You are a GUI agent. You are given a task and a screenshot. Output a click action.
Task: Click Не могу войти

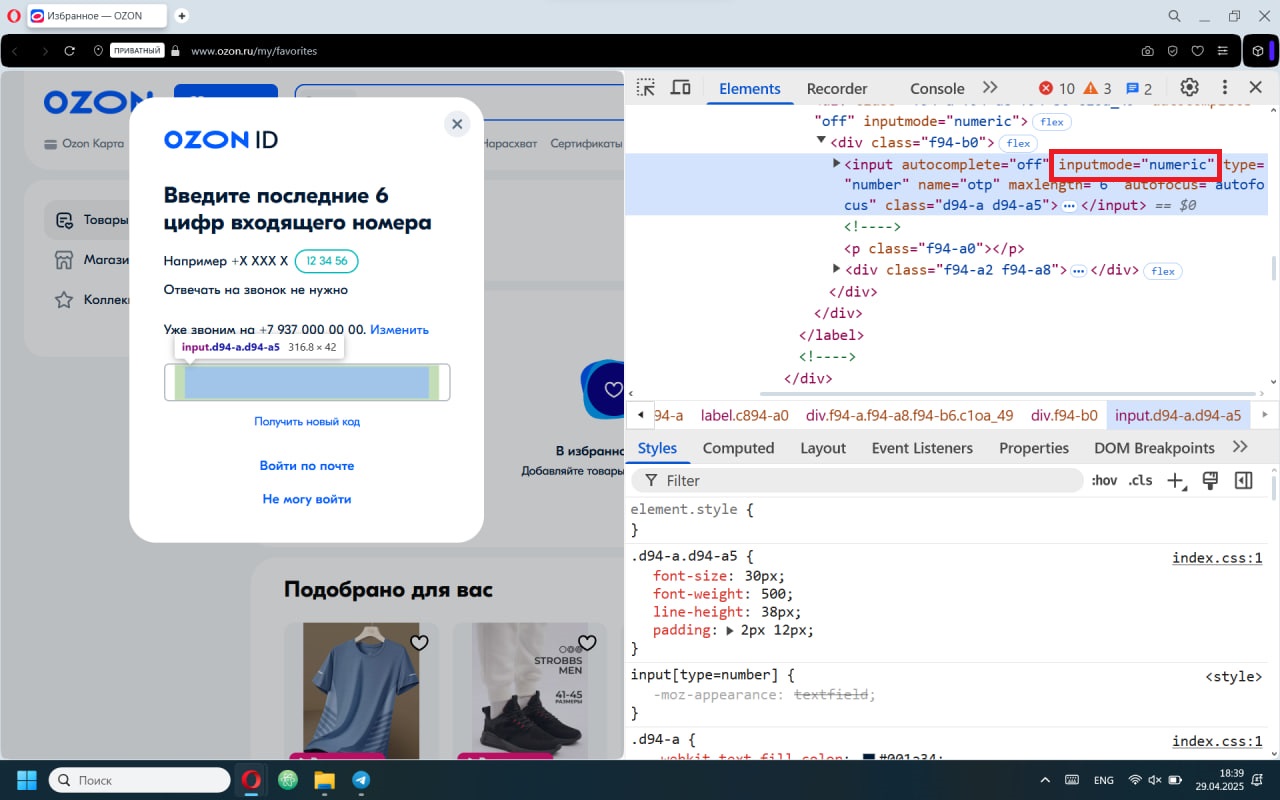(307, 499)
